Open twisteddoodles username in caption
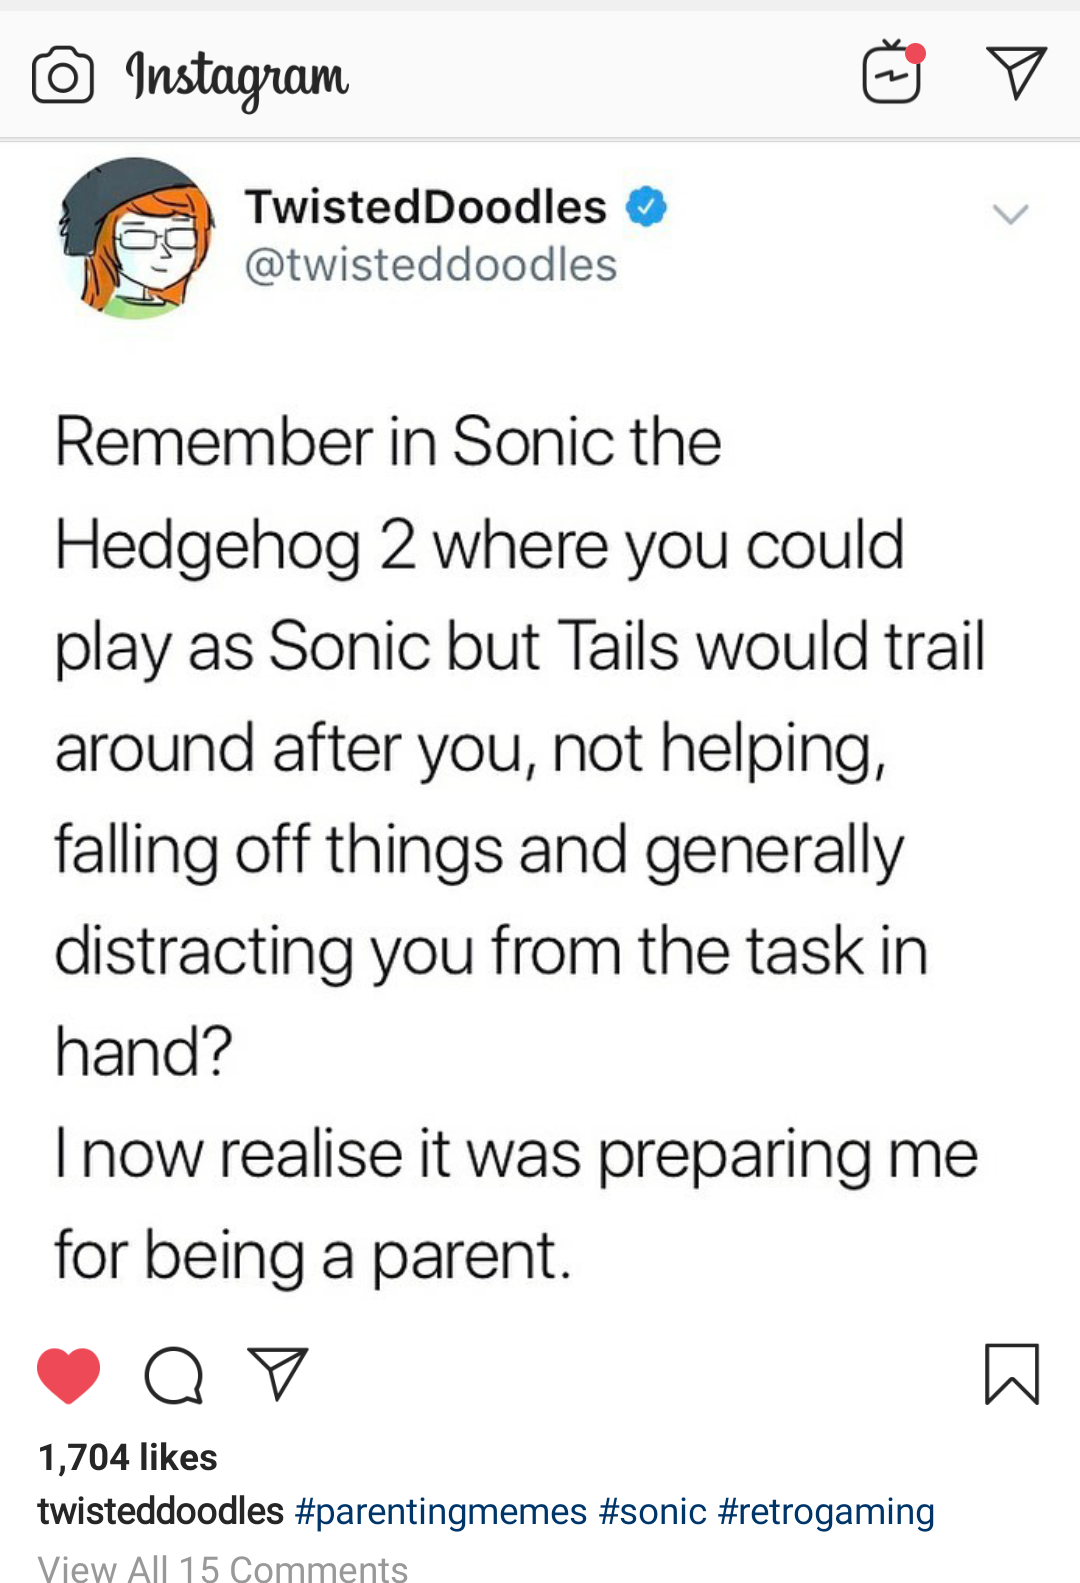 (x=161, y=1511)
